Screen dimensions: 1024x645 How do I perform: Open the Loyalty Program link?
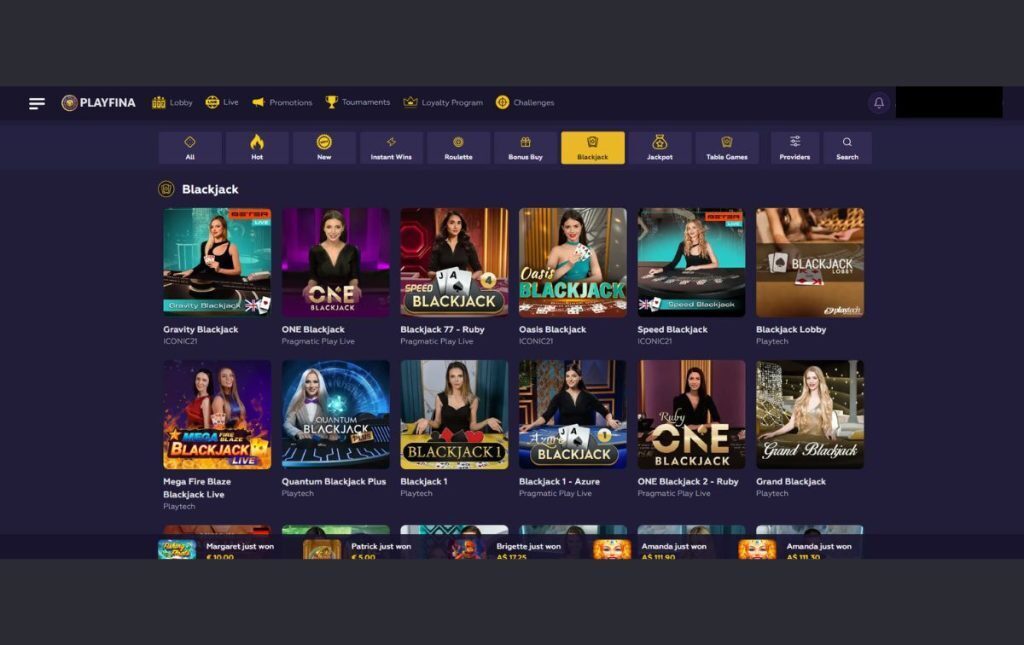point(443,102)
